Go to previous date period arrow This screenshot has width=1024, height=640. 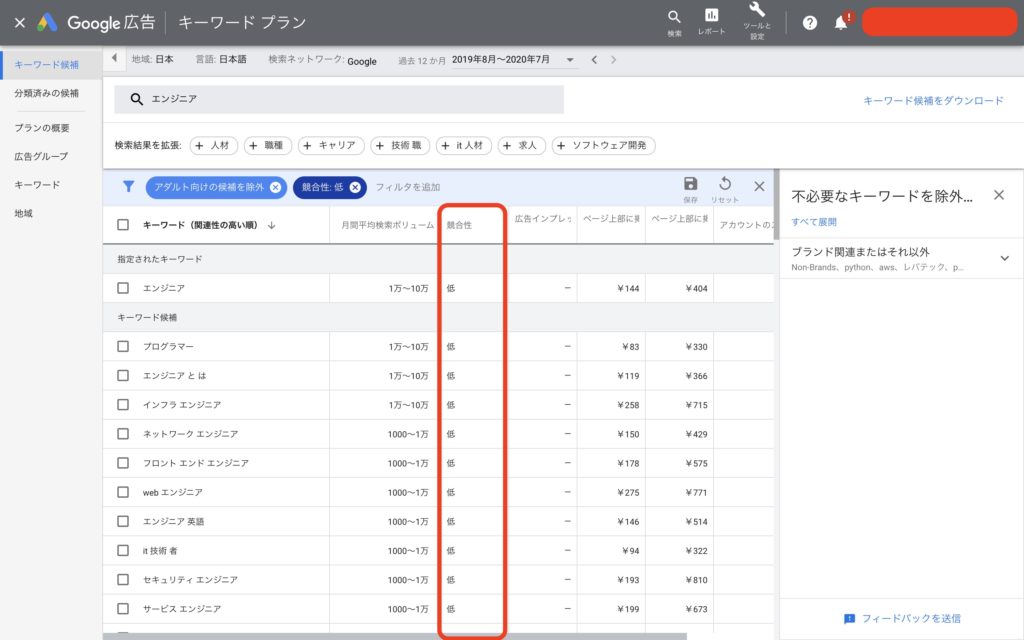tap(594, 60)
